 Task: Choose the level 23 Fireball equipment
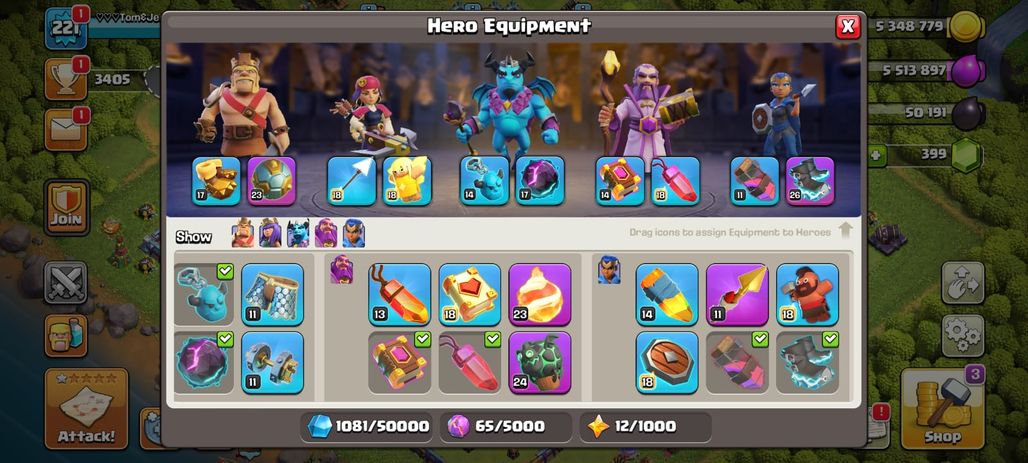pos(540,294)
